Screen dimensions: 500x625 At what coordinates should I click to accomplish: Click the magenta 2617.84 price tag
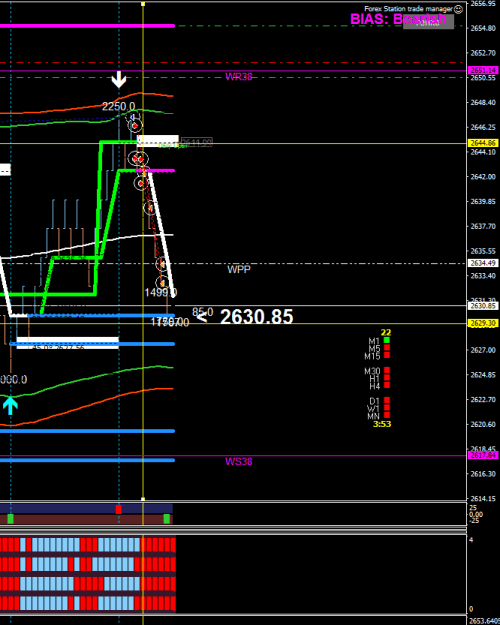click(x=483, y=455)
